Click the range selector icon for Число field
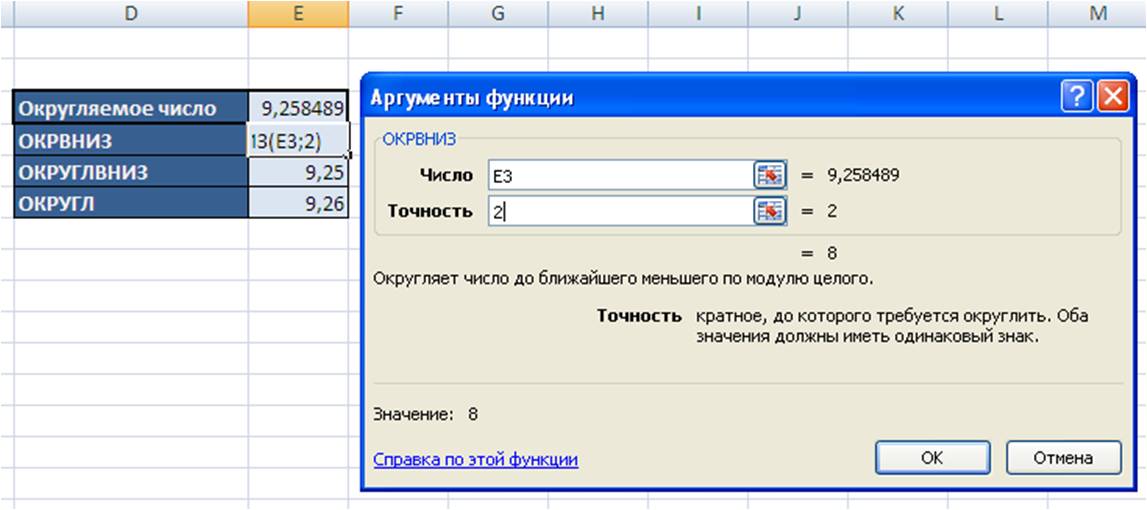The image size is (1147, 510). pyautogui.click(x=770, y=175)
